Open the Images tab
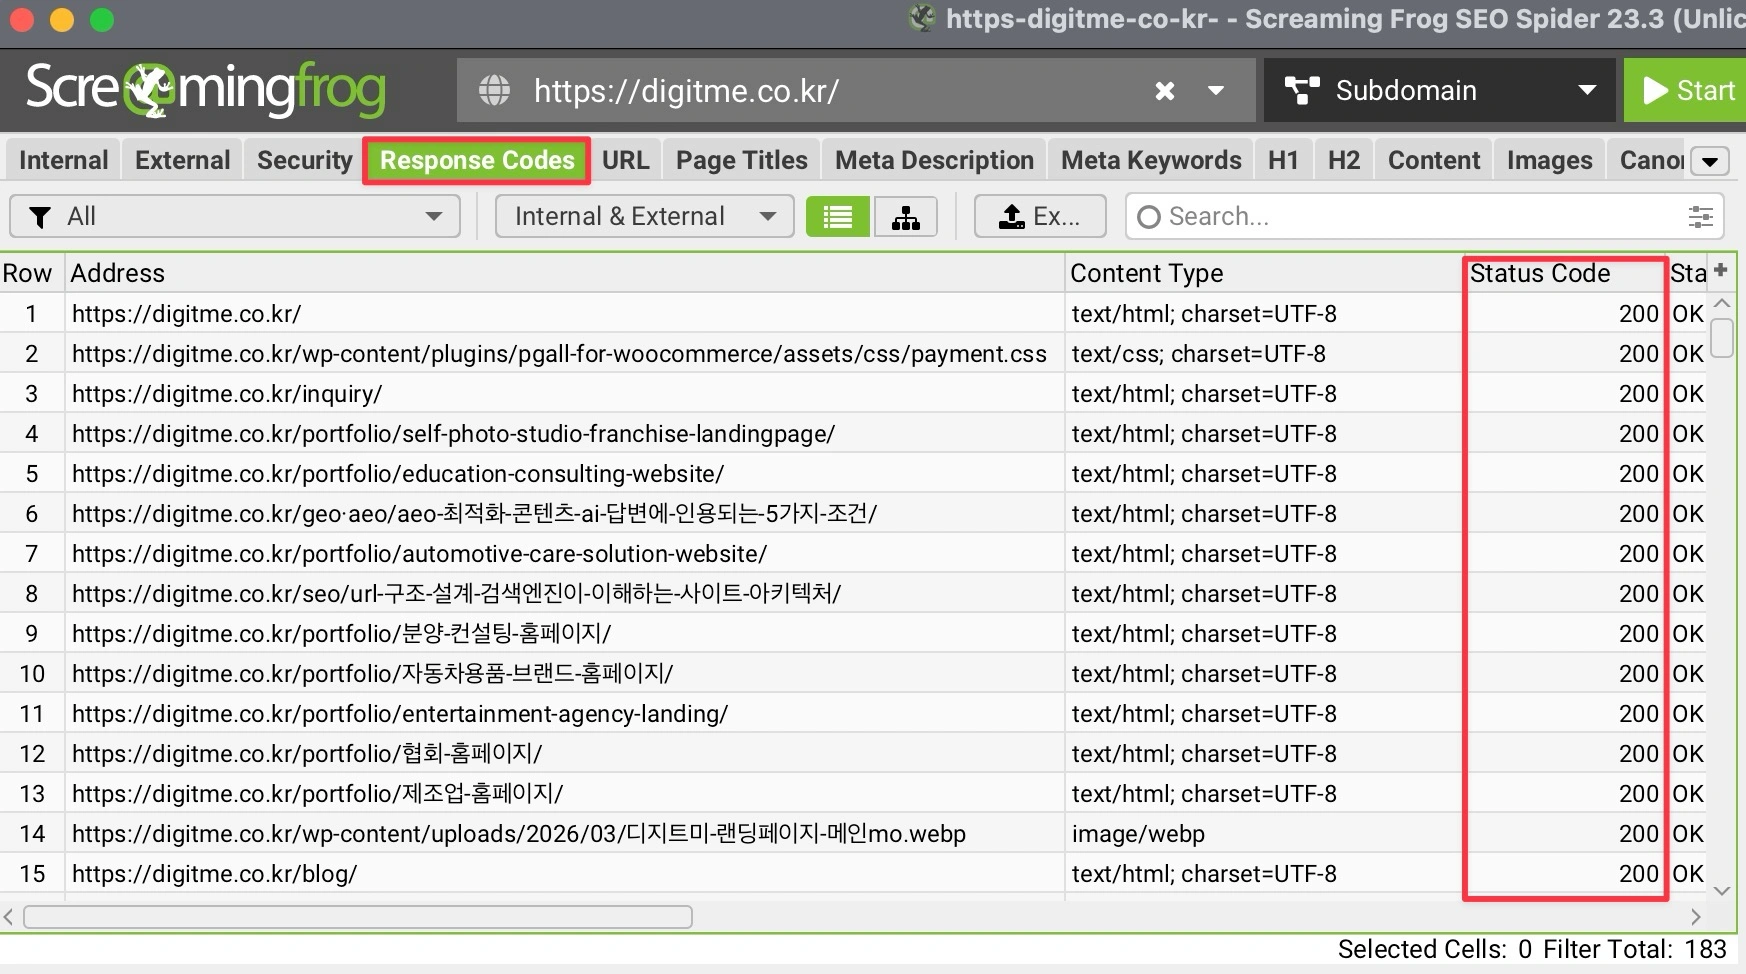This screenshot has height=974, width=1746. pyautogui.click(x=1550, y=160)
